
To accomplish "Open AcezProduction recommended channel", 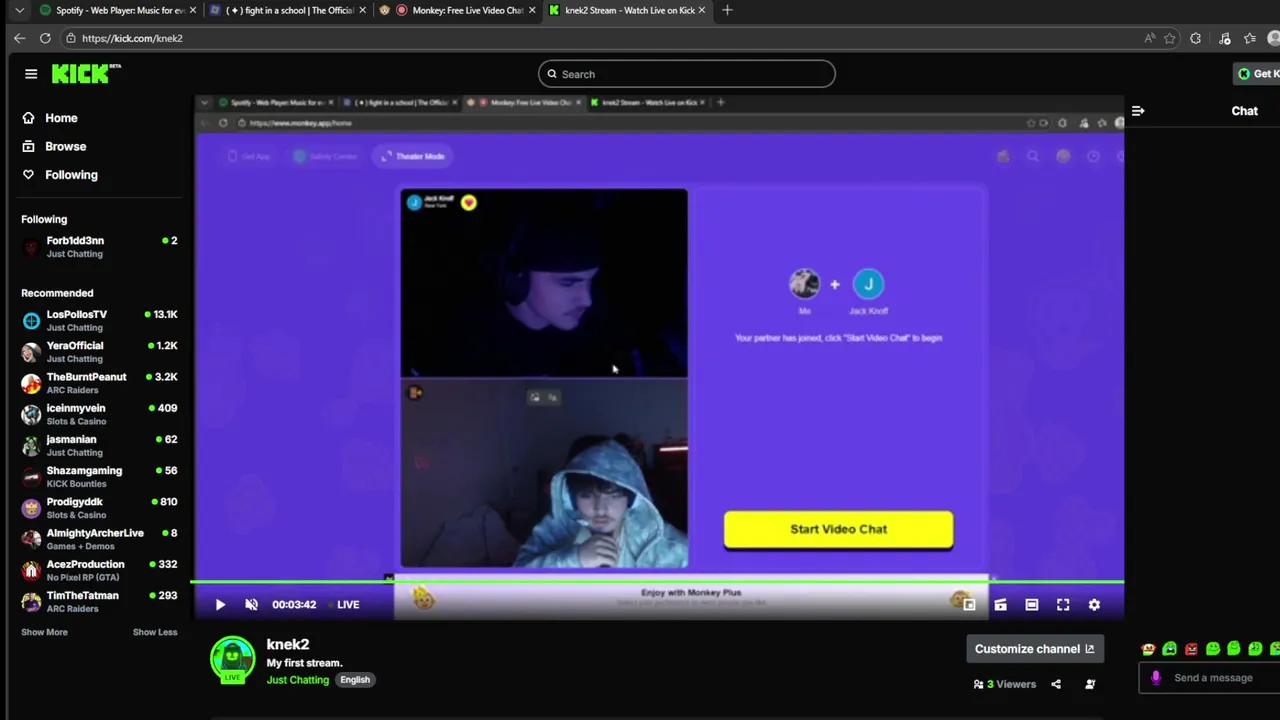I will point(99,570).
